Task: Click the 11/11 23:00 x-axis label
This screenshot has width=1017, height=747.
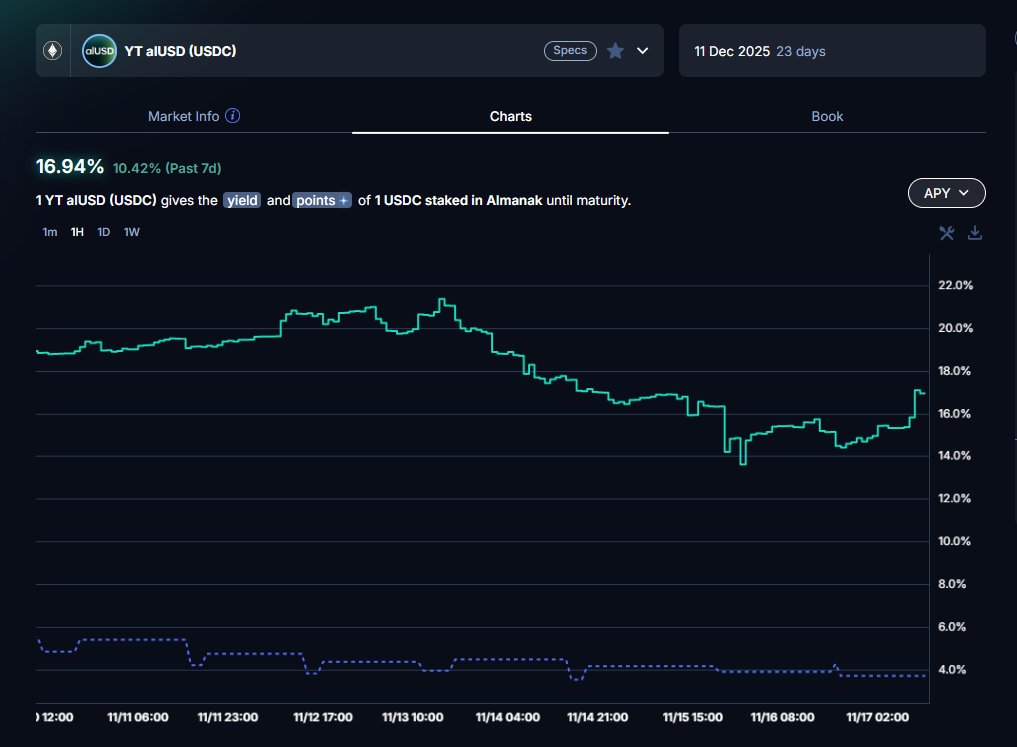Action: (228, 717)
